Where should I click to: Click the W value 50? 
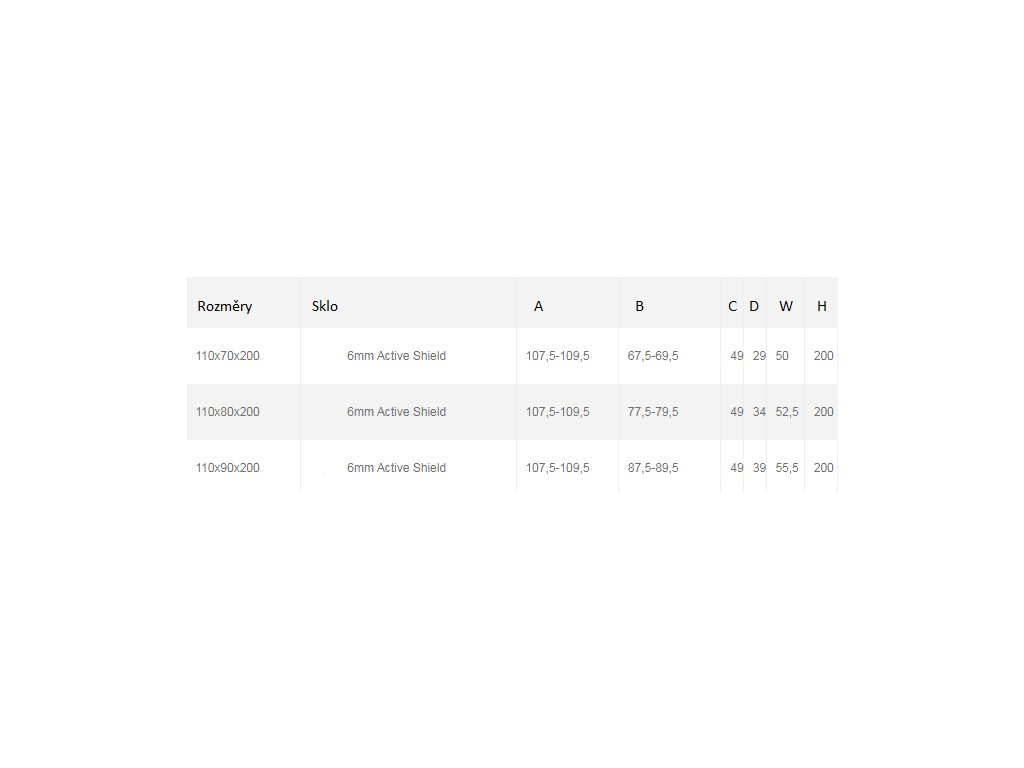pos(782,356)
